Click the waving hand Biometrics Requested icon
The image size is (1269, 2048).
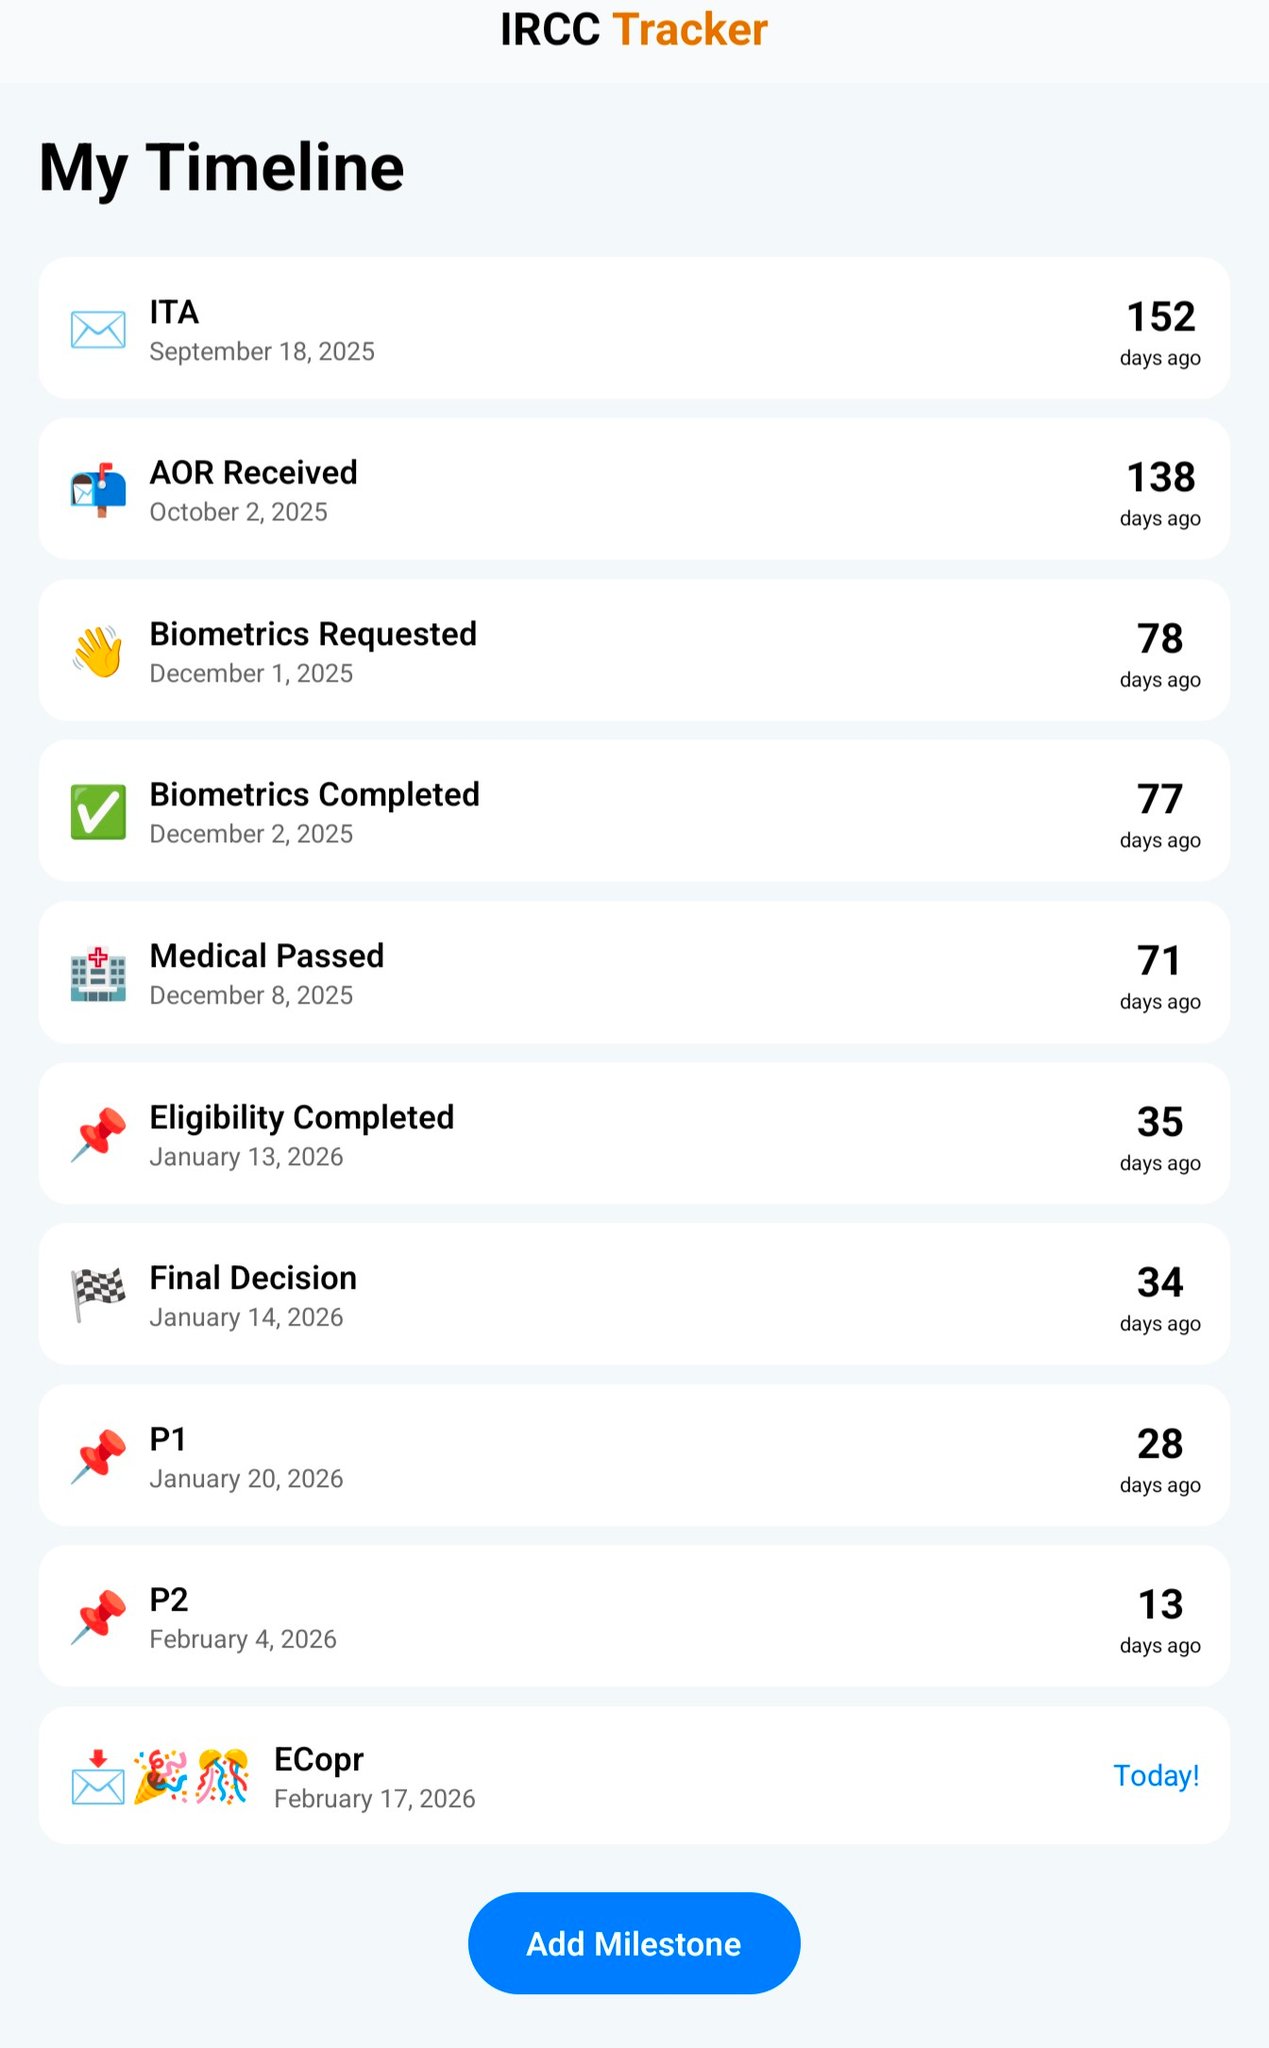[98, 652]
